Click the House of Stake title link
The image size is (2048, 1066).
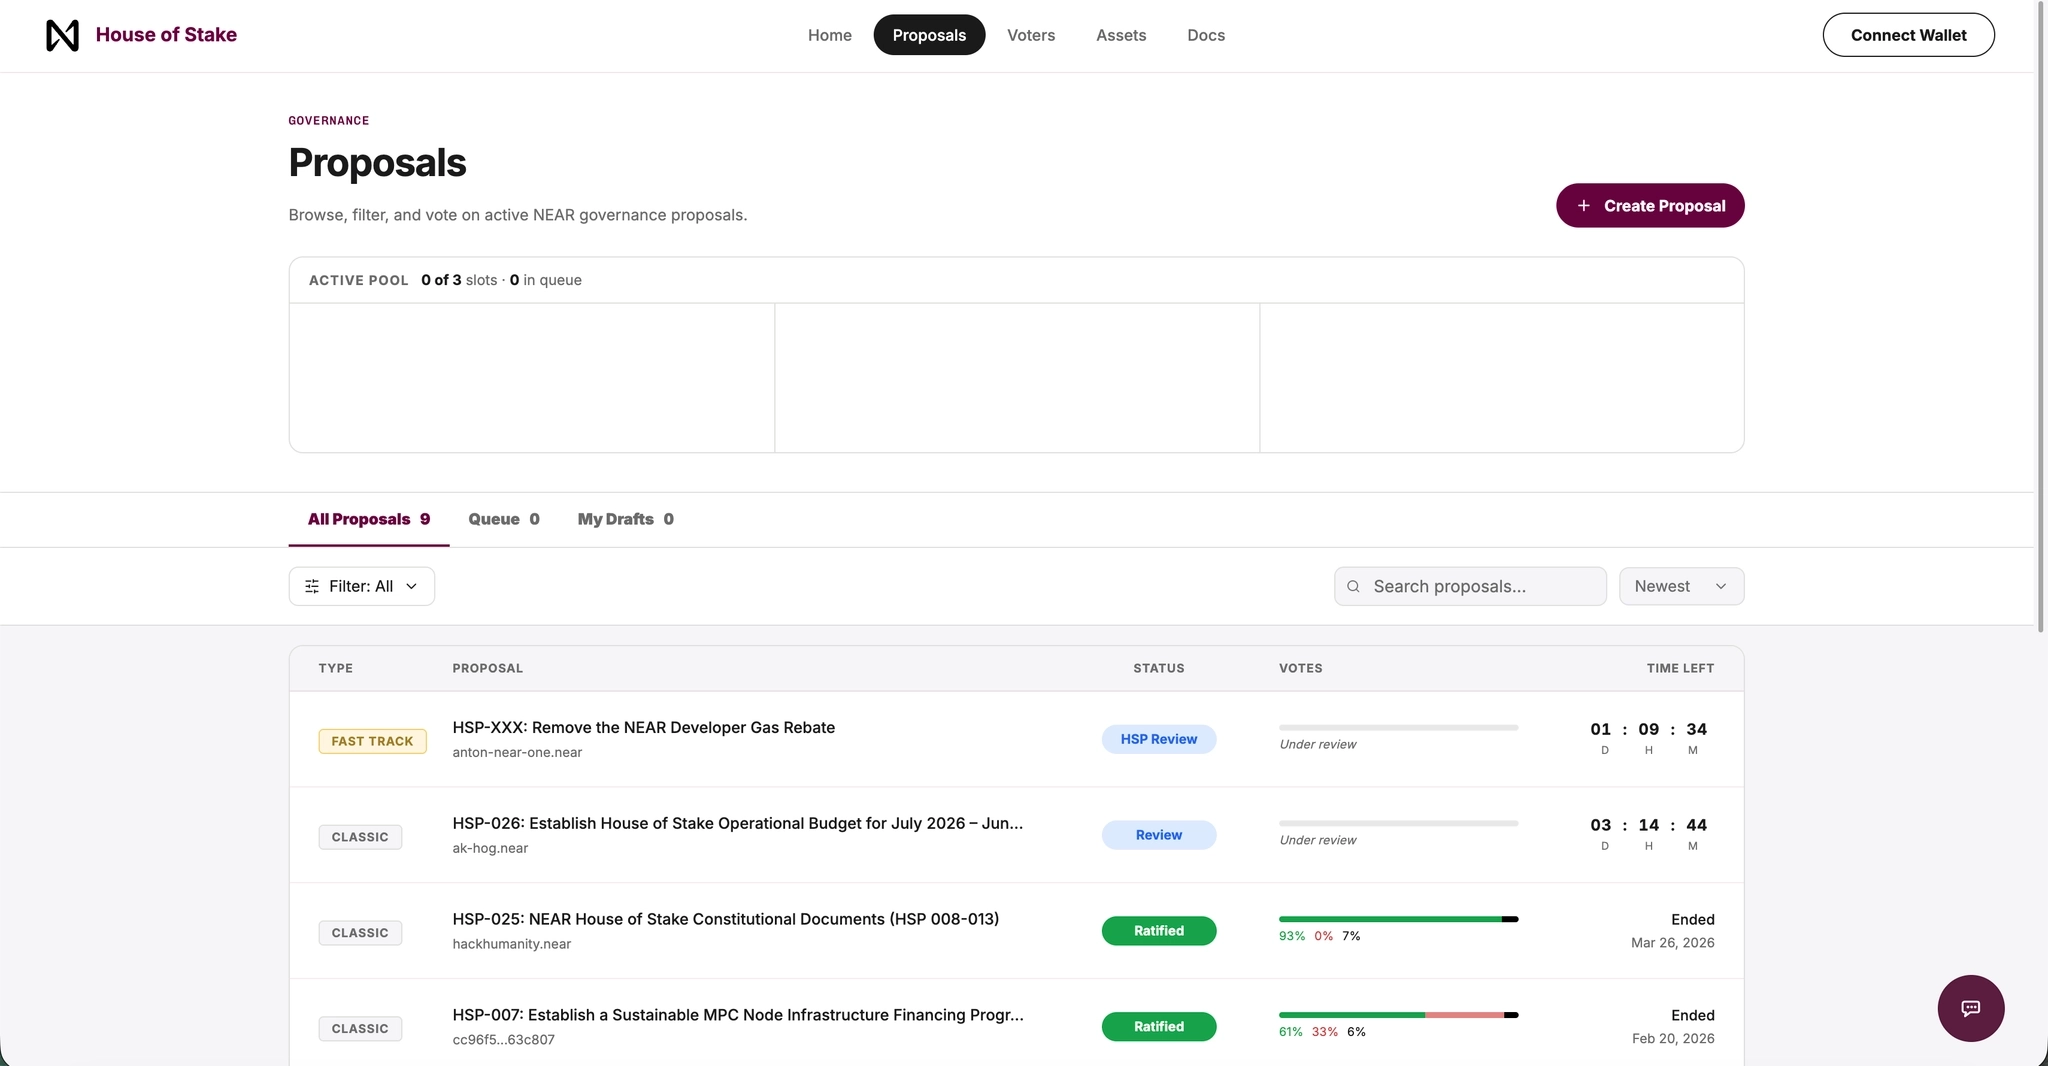(x=166, y=35)
